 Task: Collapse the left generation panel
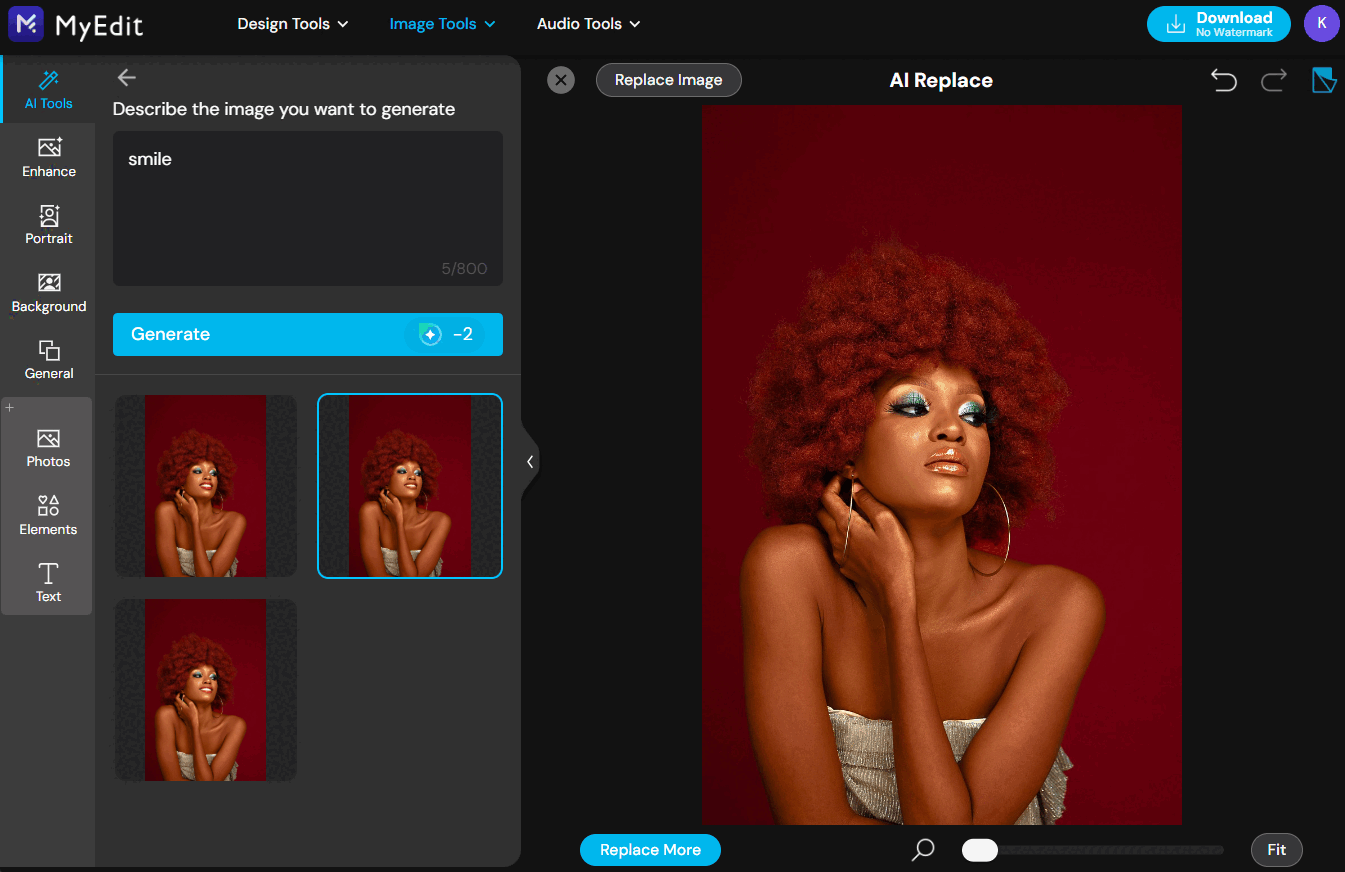[530, 461]
